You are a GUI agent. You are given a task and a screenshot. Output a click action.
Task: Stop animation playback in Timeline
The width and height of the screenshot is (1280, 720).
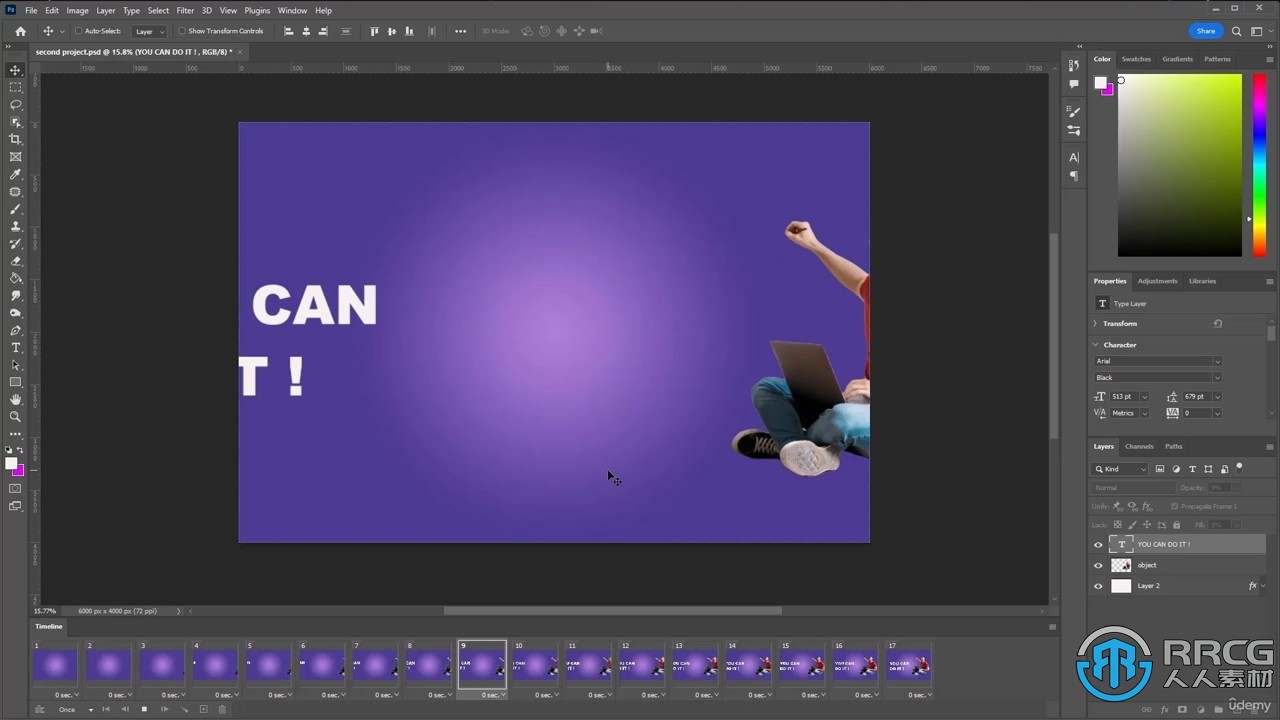click(x=144, y=709)
